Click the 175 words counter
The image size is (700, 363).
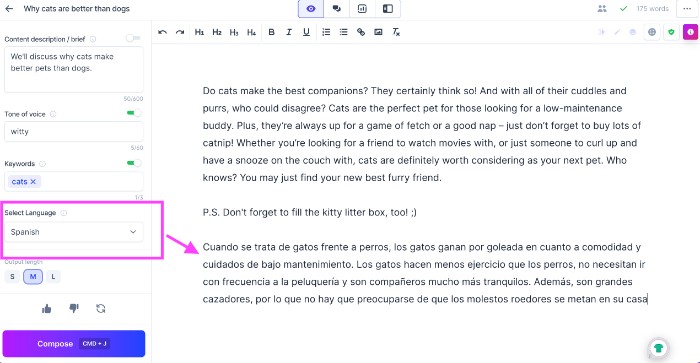pos(652,8)
